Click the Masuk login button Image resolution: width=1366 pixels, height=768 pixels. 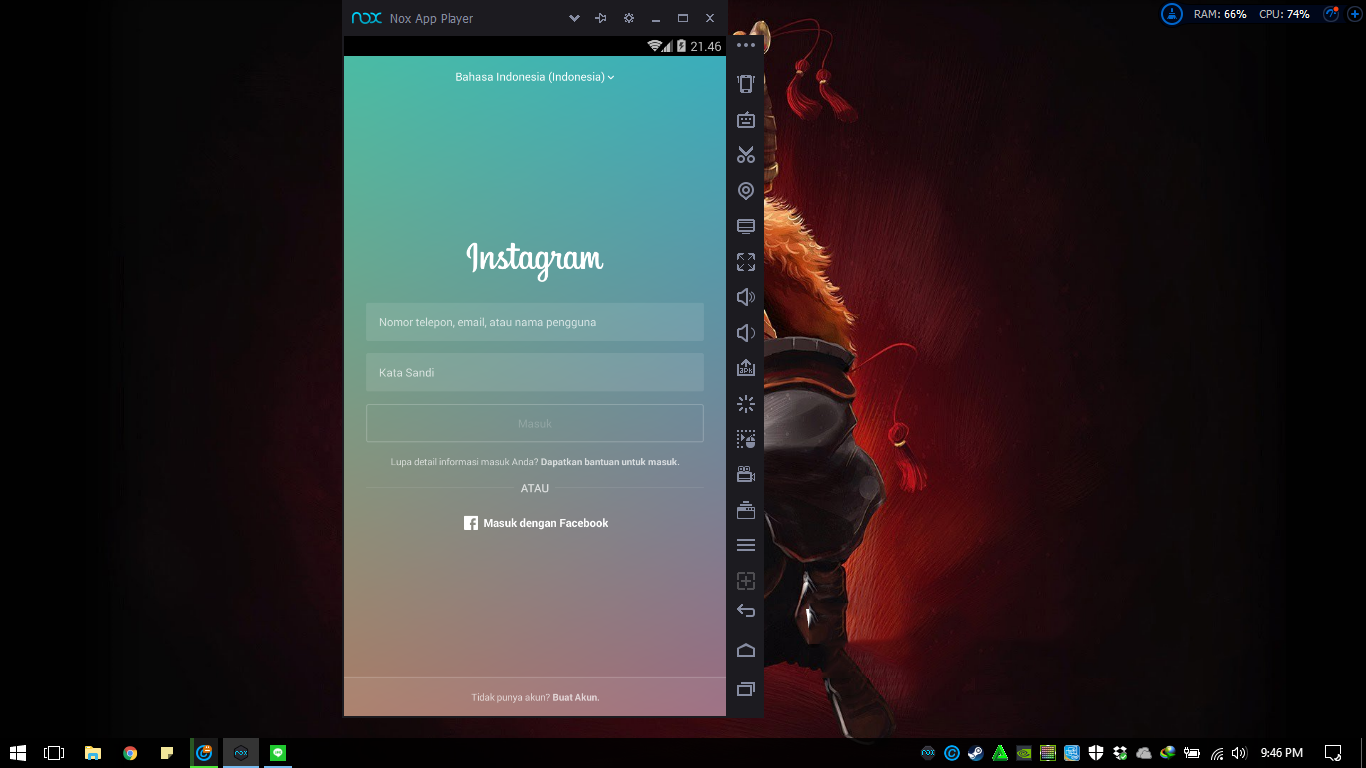(x=535, y=423)
